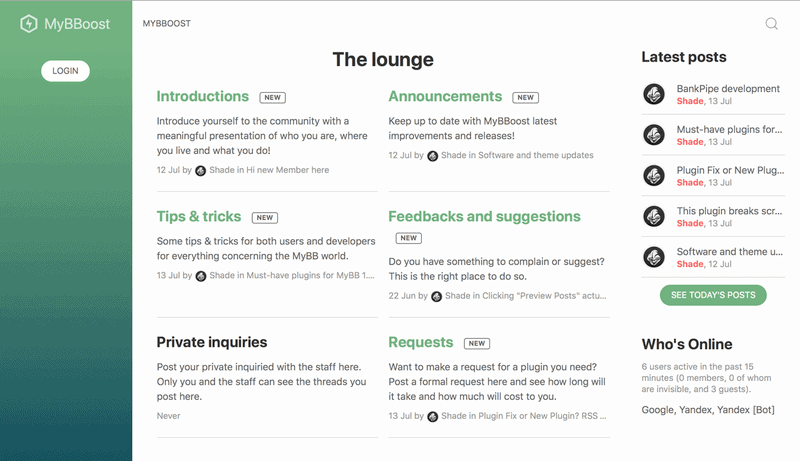
Task: Open the Private inquiries forum
Action: (x=212, y=343)
